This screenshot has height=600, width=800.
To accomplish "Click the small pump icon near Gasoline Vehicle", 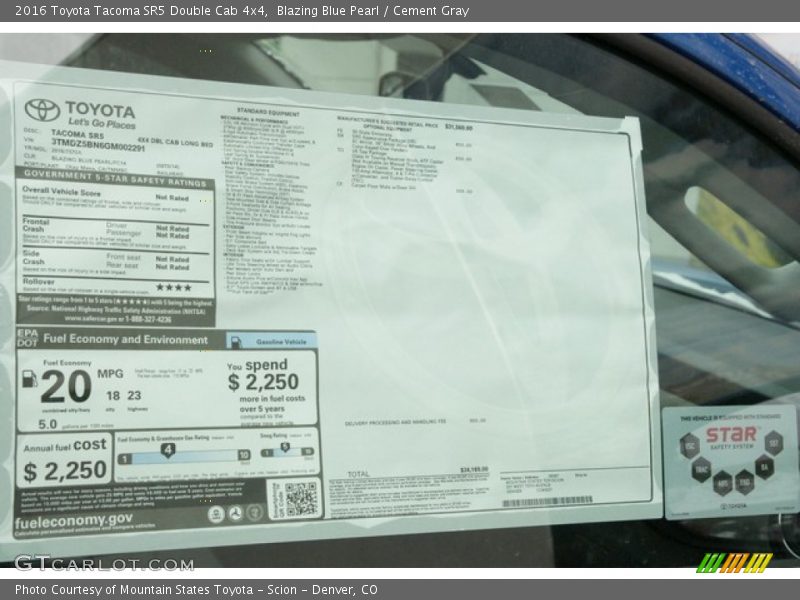I will click(236, 342).
